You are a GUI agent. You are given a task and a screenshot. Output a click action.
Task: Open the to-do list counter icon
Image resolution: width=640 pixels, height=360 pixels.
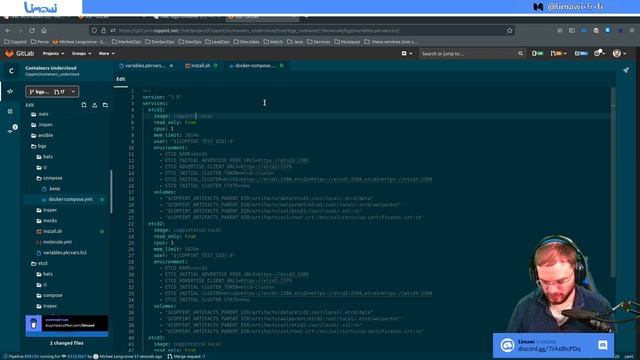[581, 53]
